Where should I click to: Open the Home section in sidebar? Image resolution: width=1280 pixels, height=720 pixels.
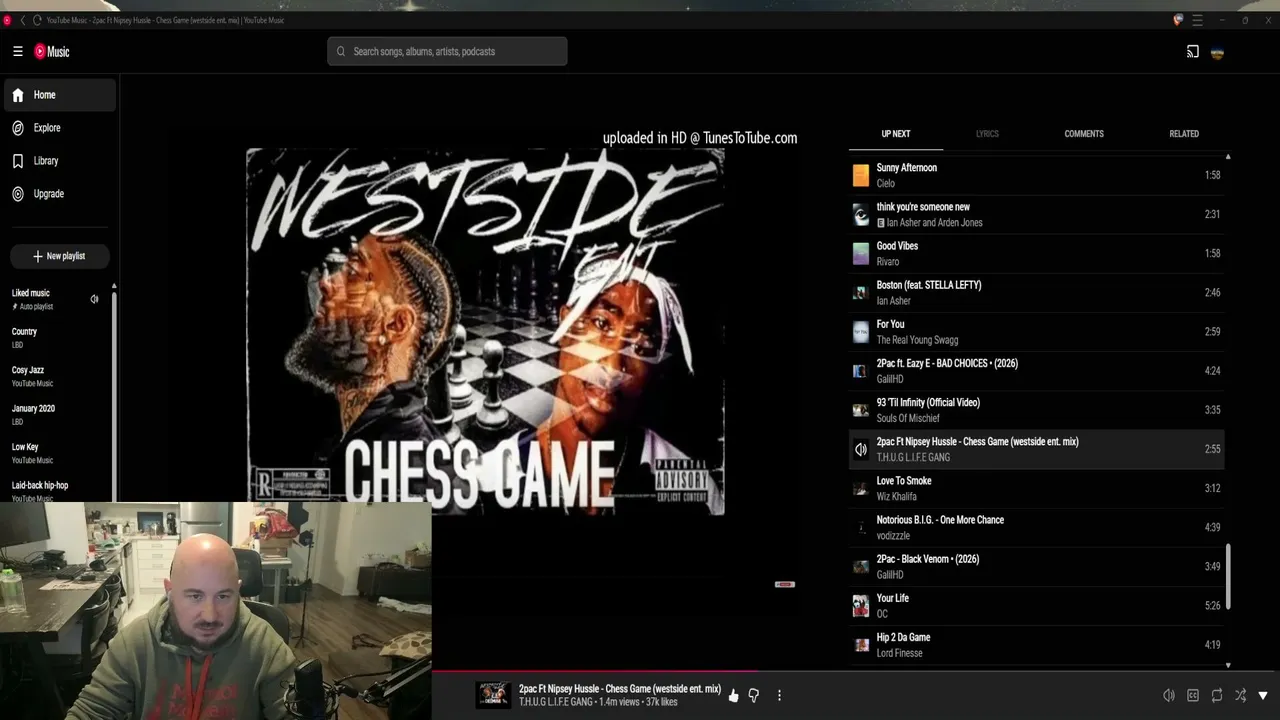click(59, 95)
